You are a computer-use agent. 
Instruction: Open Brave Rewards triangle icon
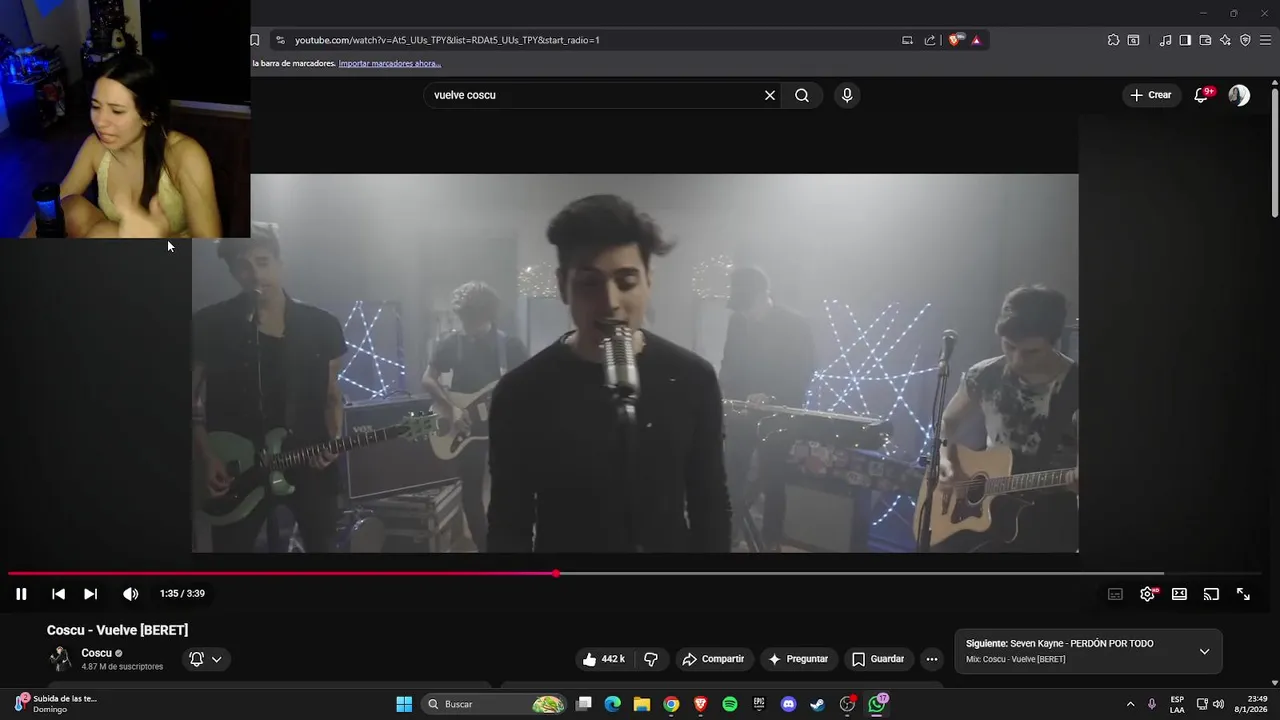tap(976, 40)
